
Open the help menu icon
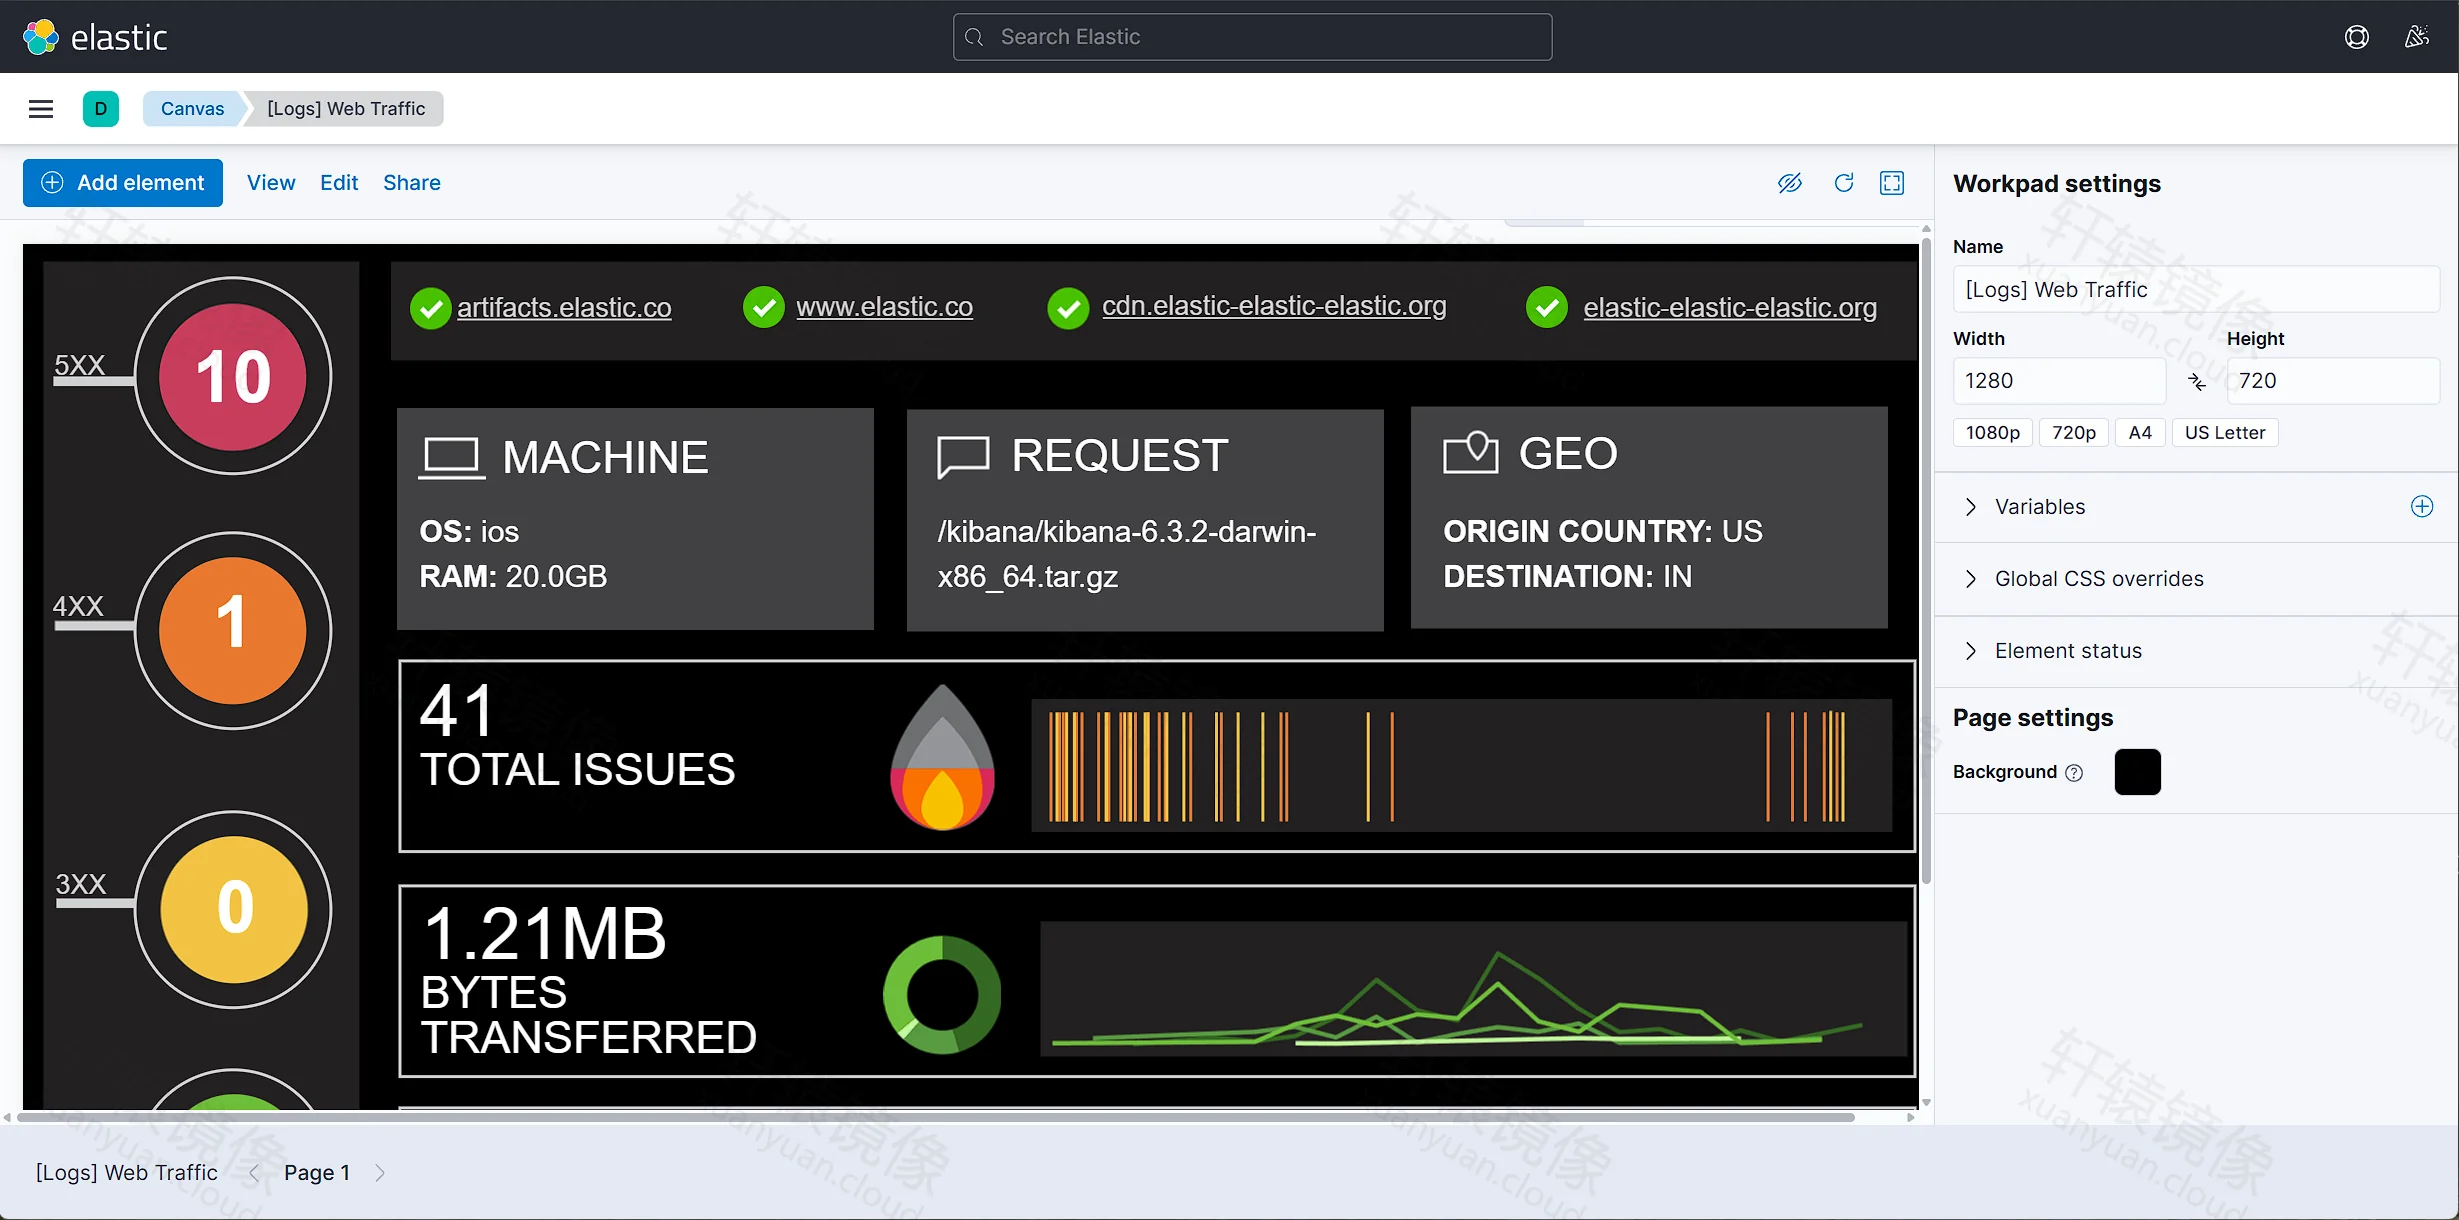coord(2356,37)
